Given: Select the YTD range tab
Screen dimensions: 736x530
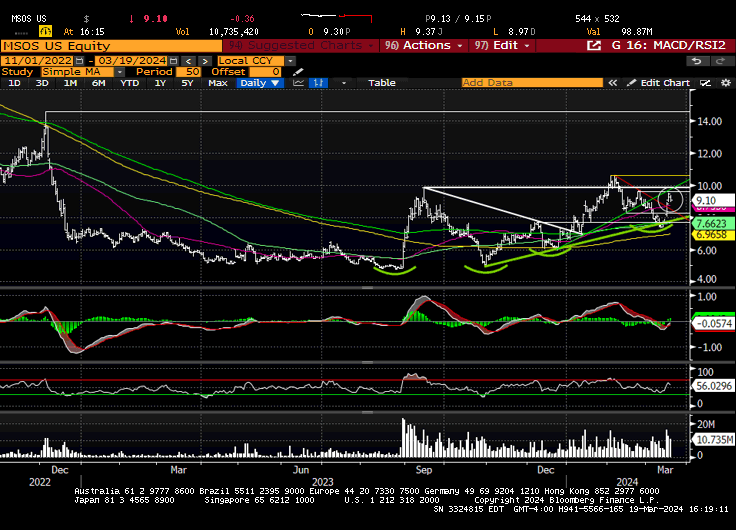Looking at the screenshot, I should [129, 83].
